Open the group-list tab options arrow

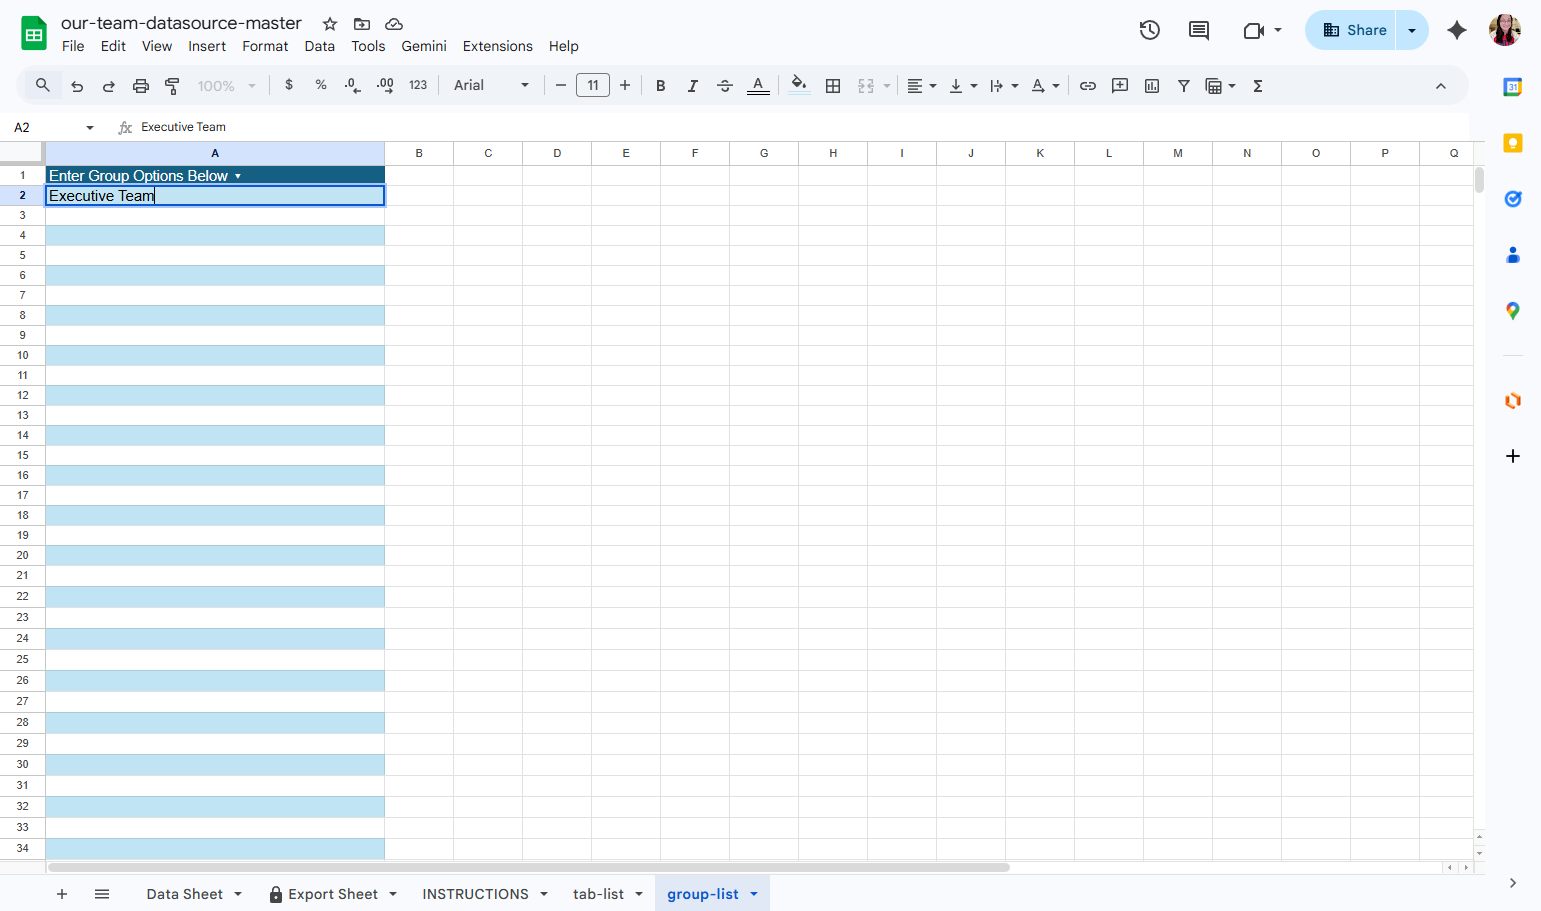tap(754, 894)
